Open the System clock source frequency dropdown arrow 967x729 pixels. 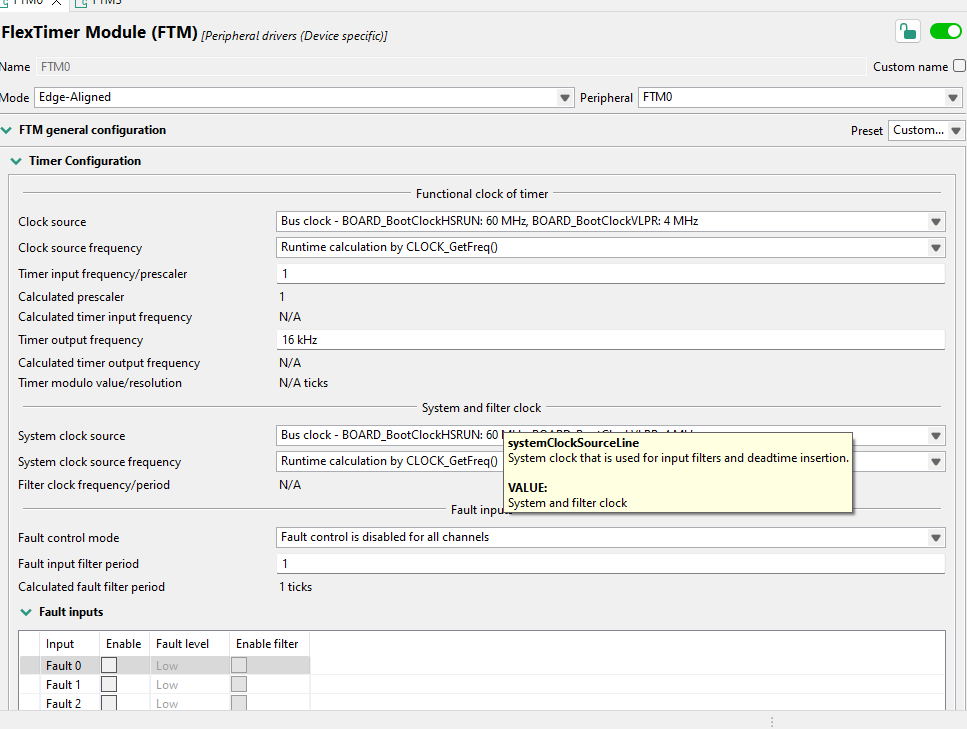936,462
